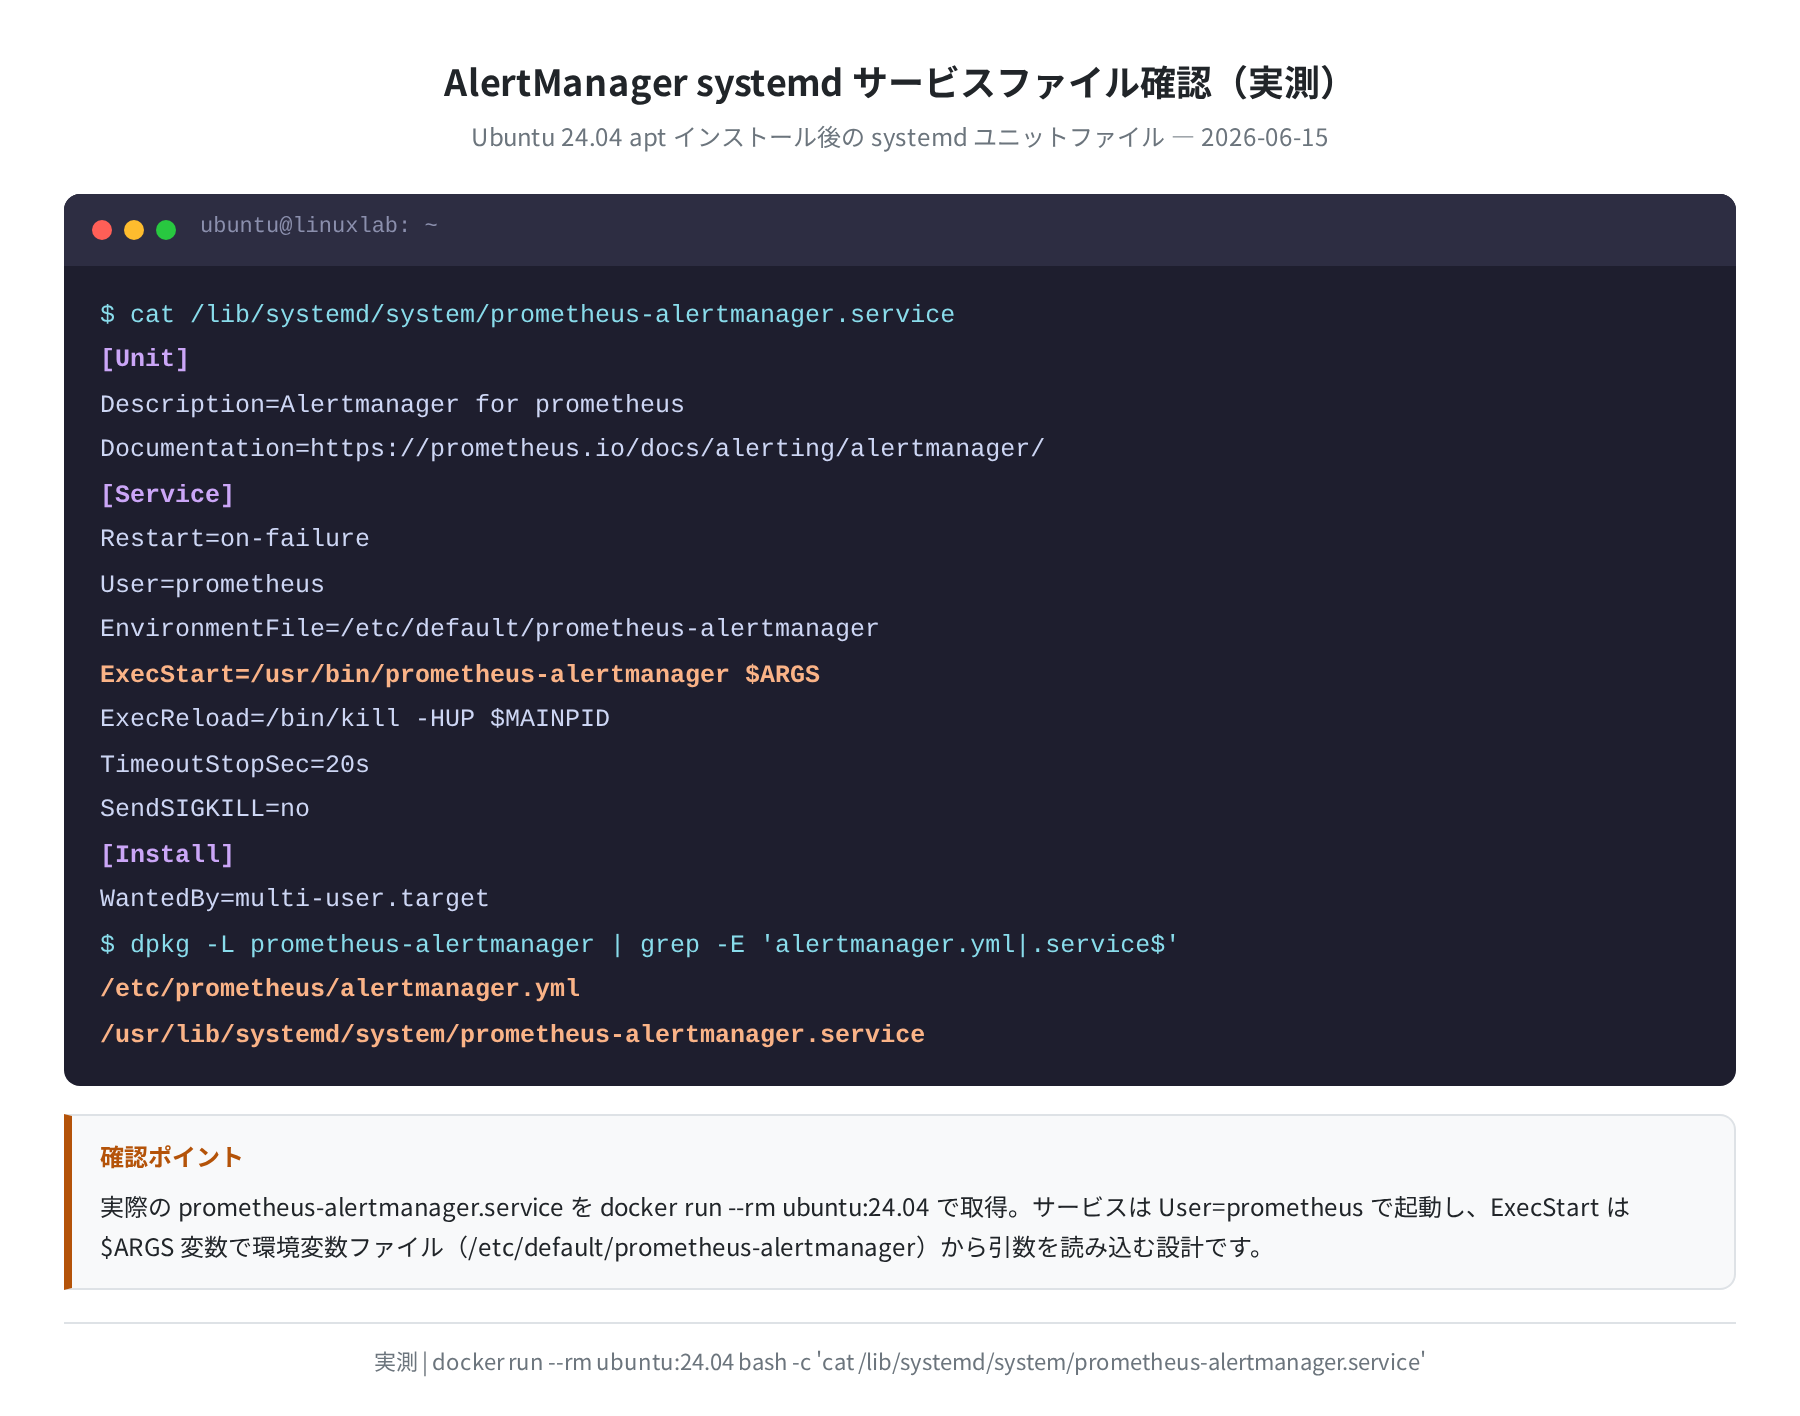The width and height of the screenshot is (1800, 1416).
Task: Click the yellow minimize dot in terminal header
Action: pos(134,230)
